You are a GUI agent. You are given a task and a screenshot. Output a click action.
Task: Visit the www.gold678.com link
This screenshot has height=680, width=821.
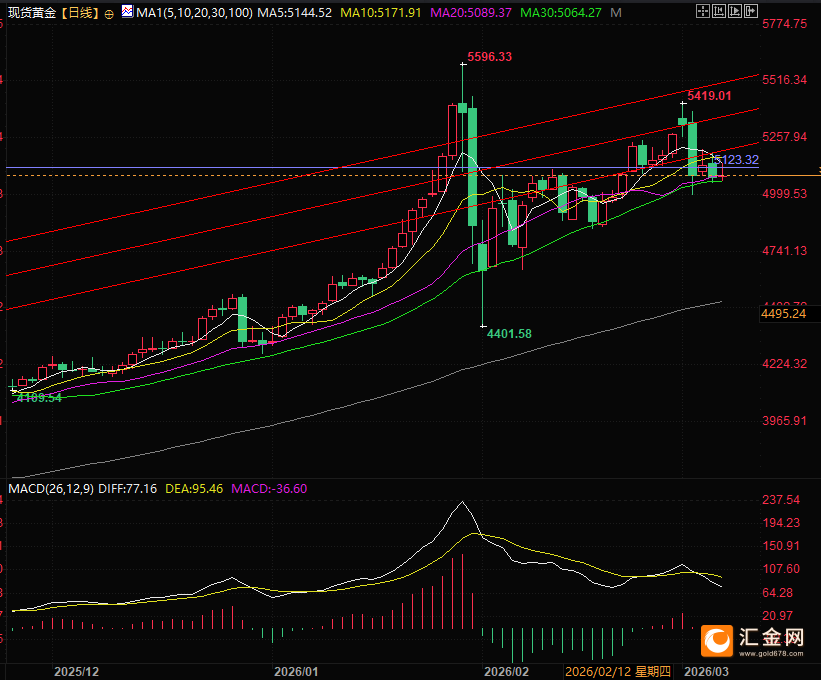coord(771,653)
